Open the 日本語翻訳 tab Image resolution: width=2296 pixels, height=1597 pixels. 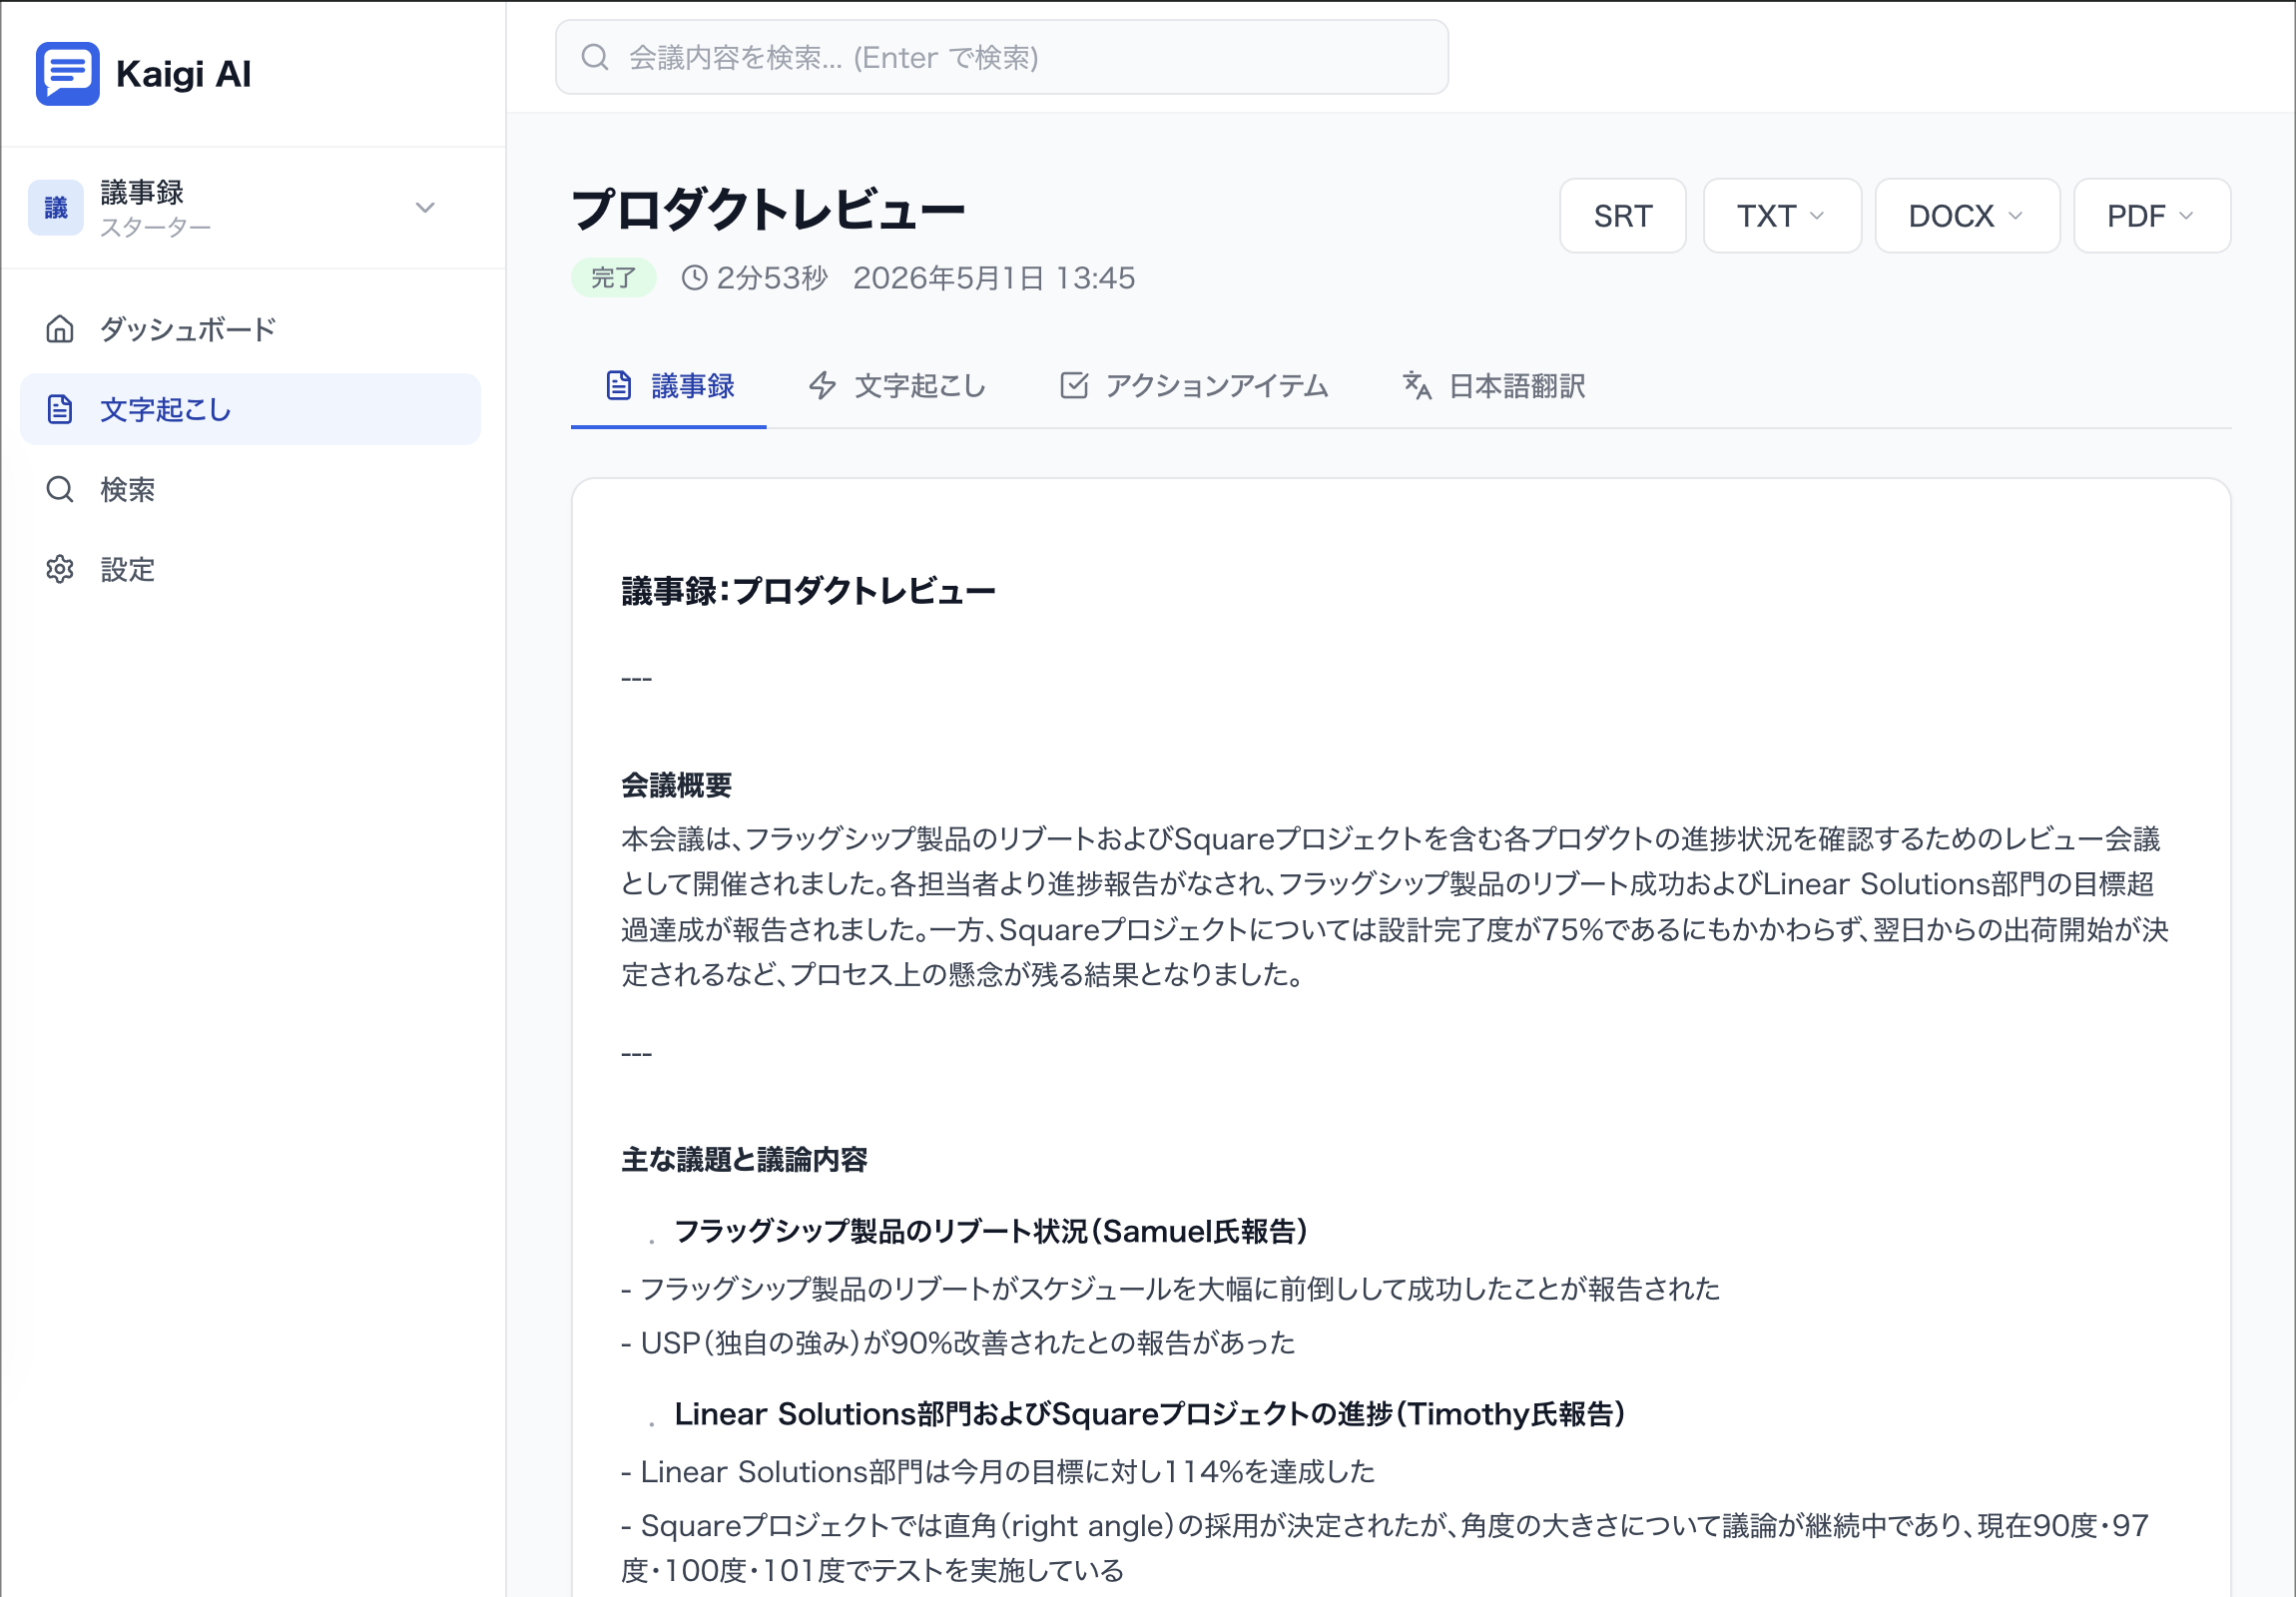click(x=1494, y=386)
